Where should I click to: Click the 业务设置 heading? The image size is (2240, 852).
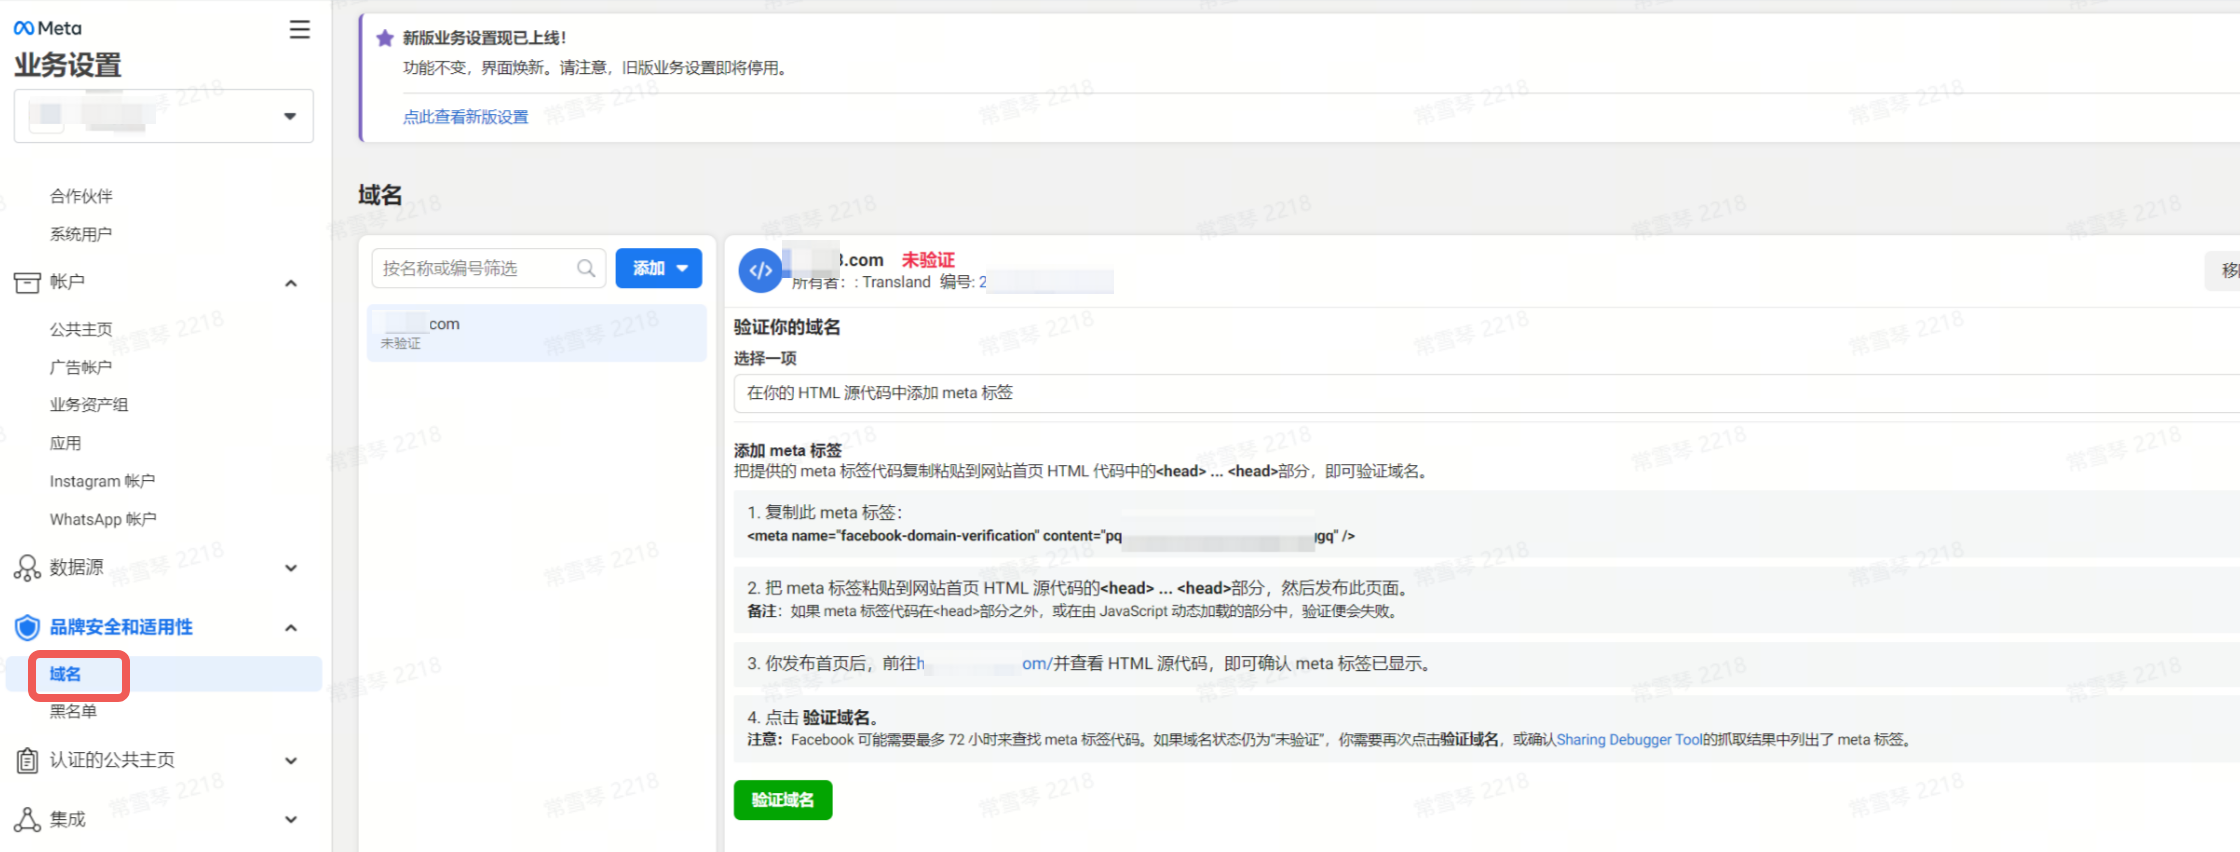click(68, 66)
